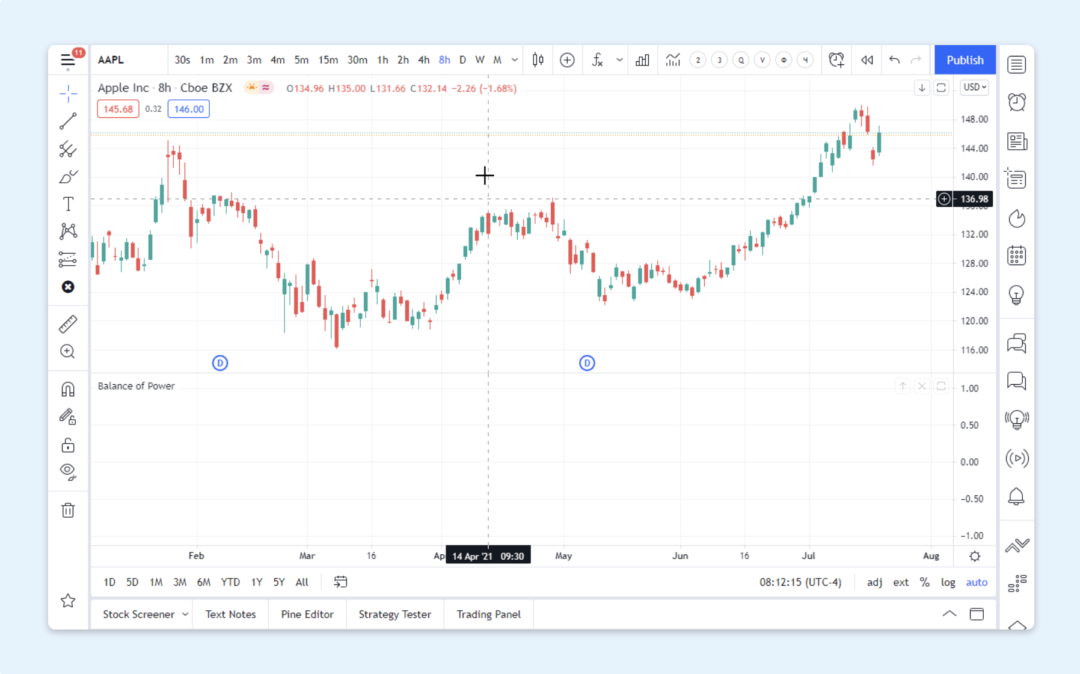Select the Trend Line drawing tool
The width and height of the screenshot is (1080, 674).
68,122
